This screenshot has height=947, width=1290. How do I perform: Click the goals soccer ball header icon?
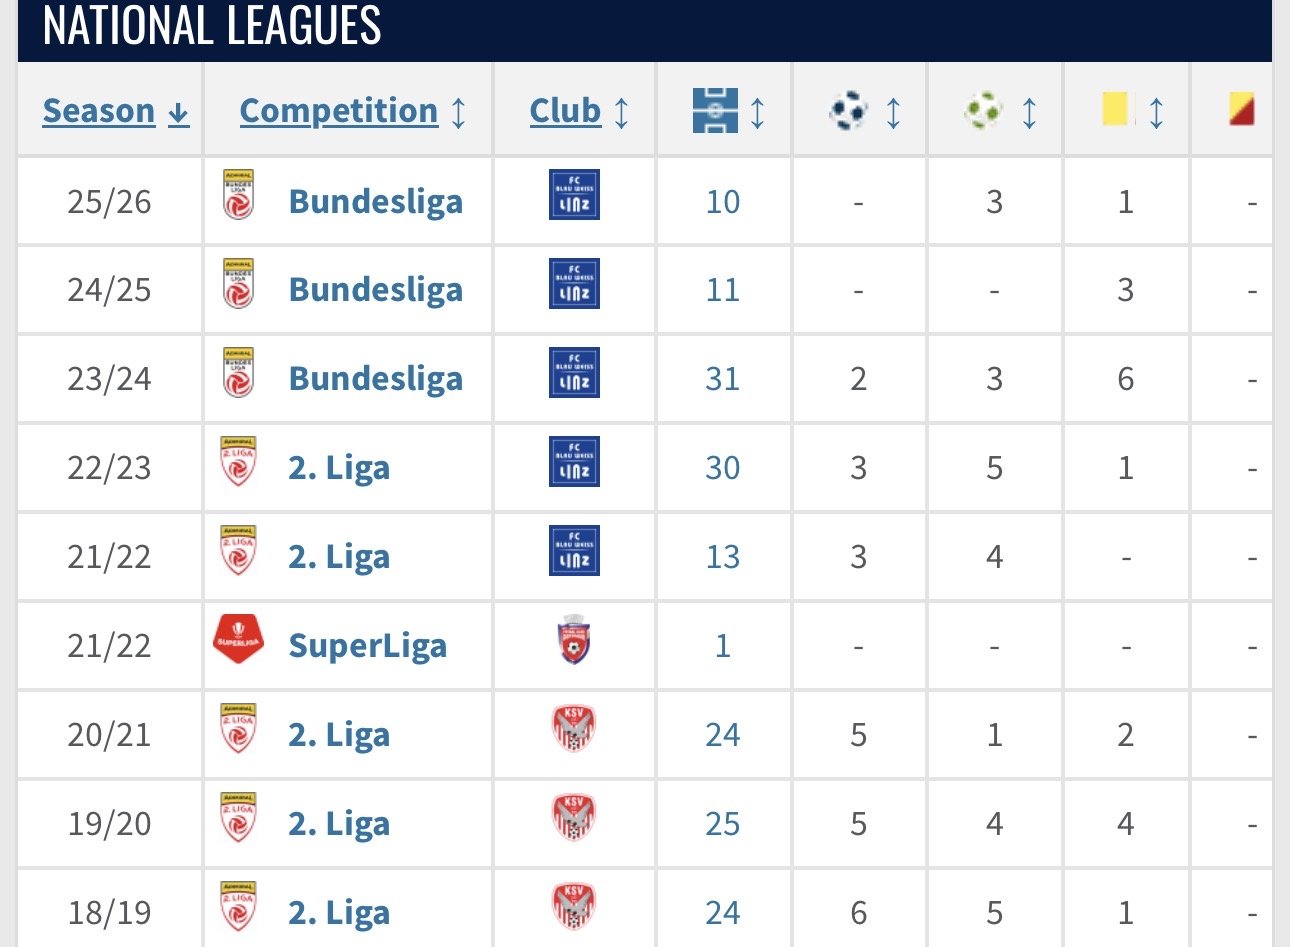(849, 110)
